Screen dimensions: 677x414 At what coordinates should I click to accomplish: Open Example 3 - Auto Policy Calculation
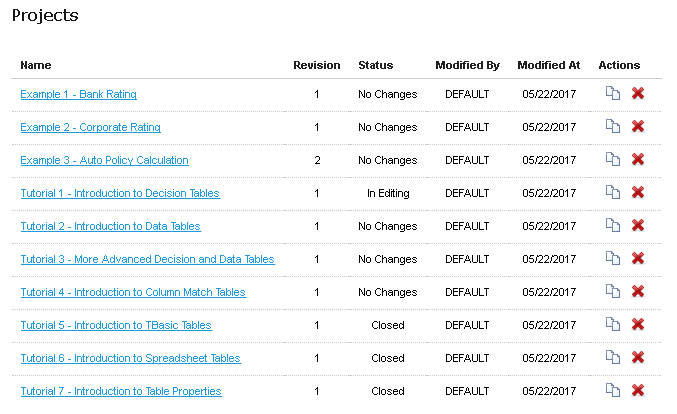click(x=104, y=160)
